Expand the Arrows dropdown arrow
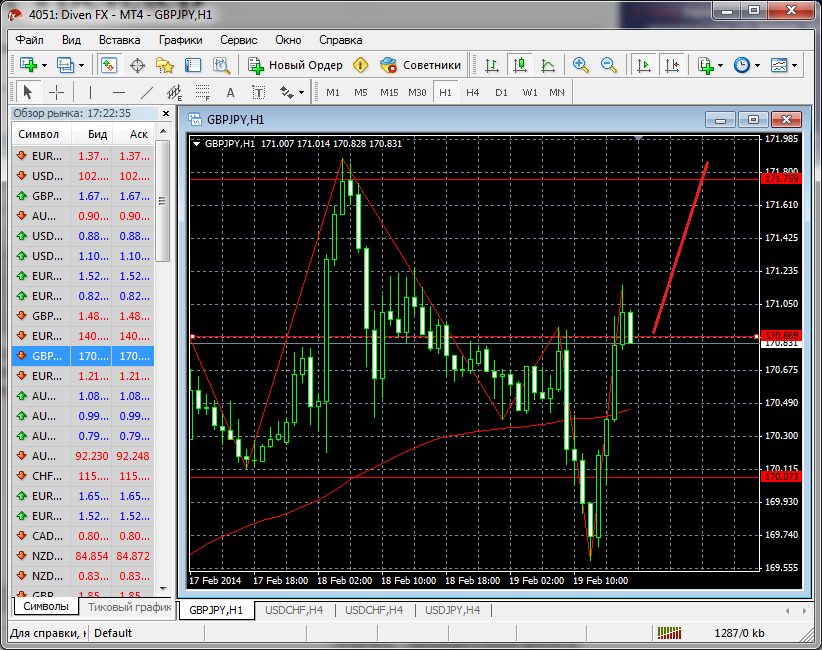This screenshot has width=822, height=650. [301, 93]
